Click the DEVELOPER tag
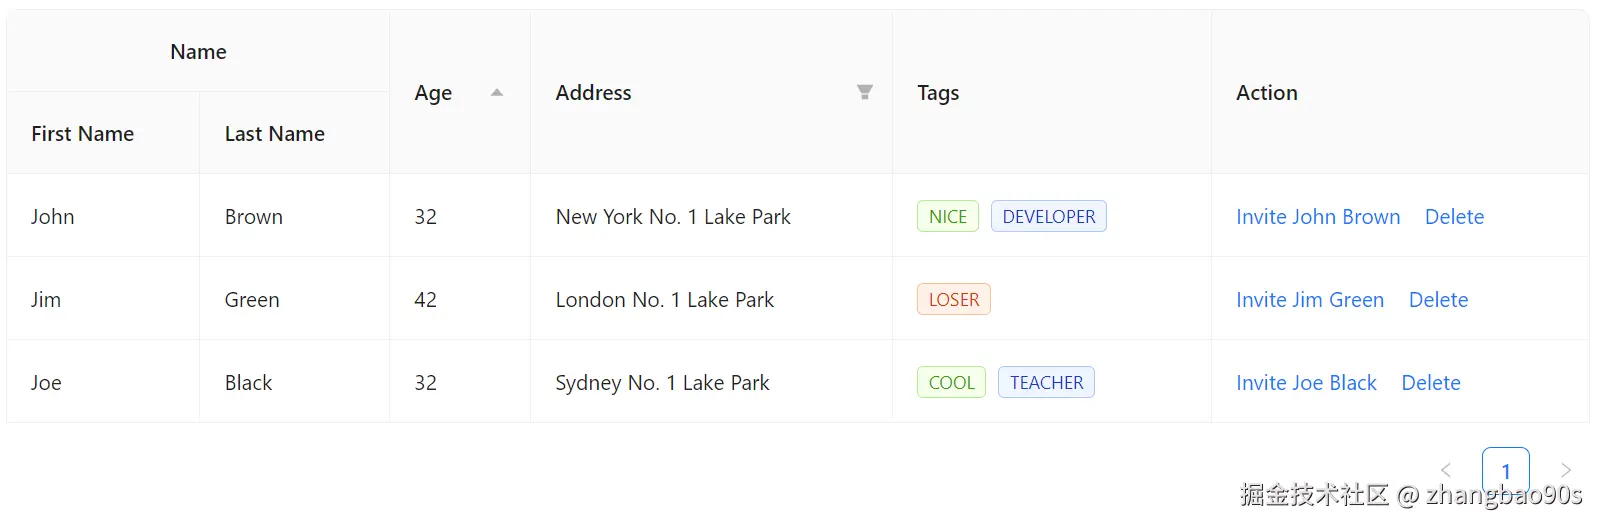Viewport: 1600px width, 528px height. [x=1048, y=217]
